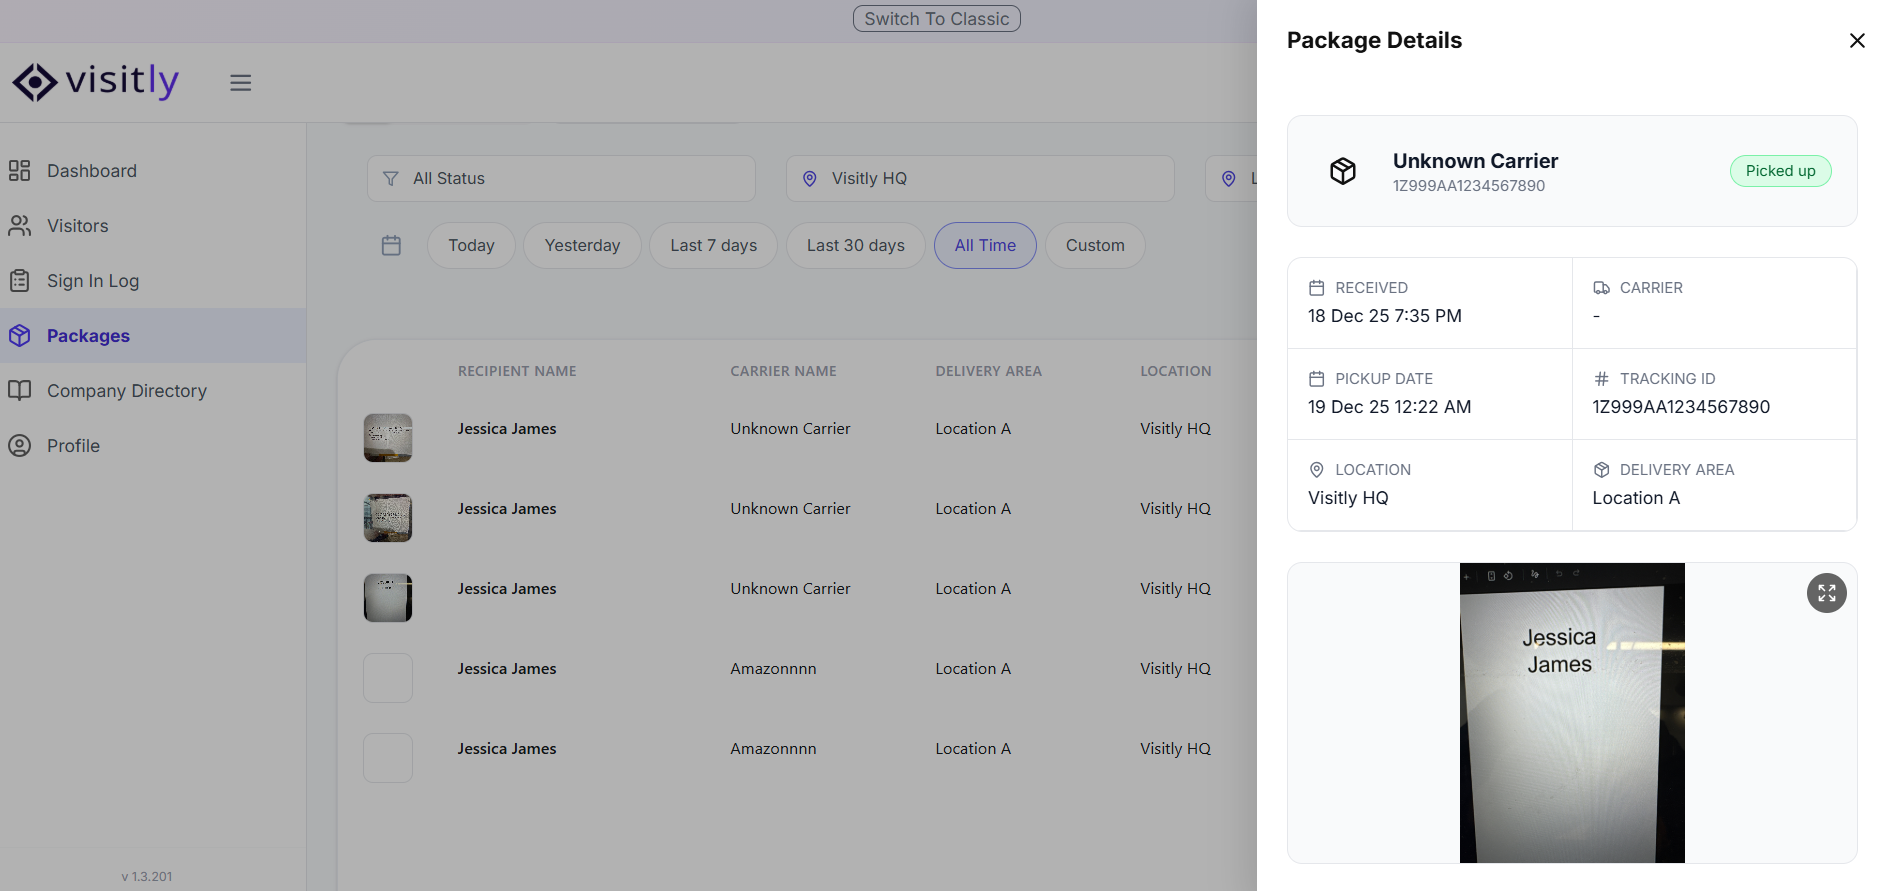The width and height of the screenshot is (1887, 891).
Task: Click the Packages box icon in sidebar
Action: 20,336
